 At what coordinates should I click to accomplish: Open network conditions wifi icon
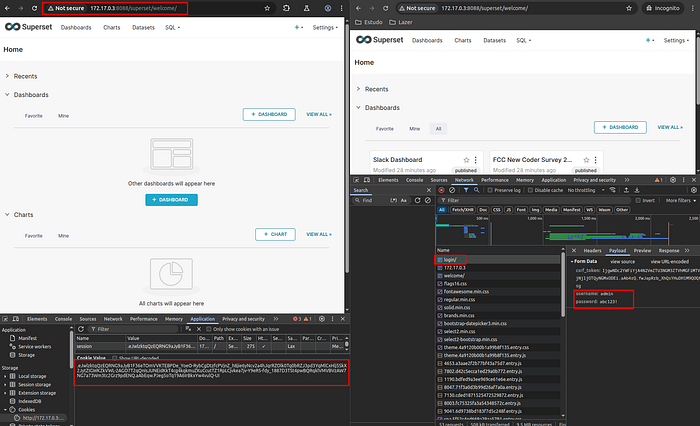(x=612, y=190)
